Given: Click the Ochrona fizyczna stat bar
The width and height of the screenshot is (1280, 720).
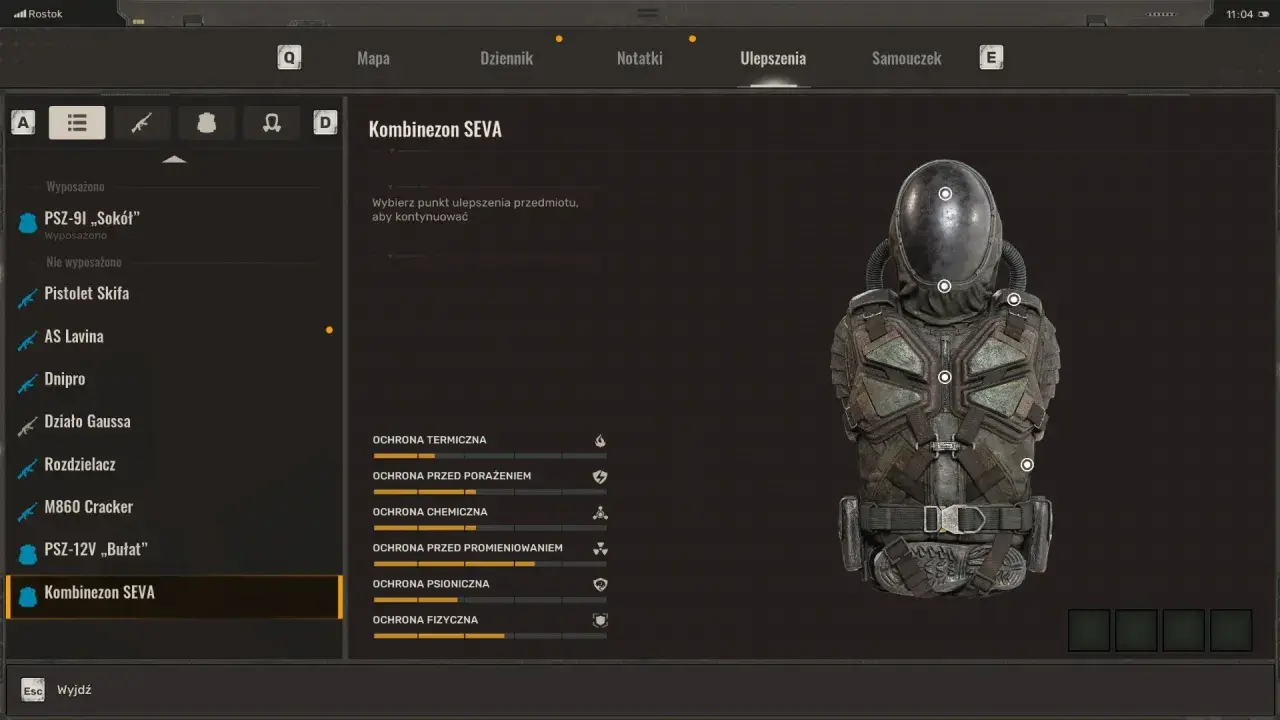Looking at the screenshot, I should point(490,636).
